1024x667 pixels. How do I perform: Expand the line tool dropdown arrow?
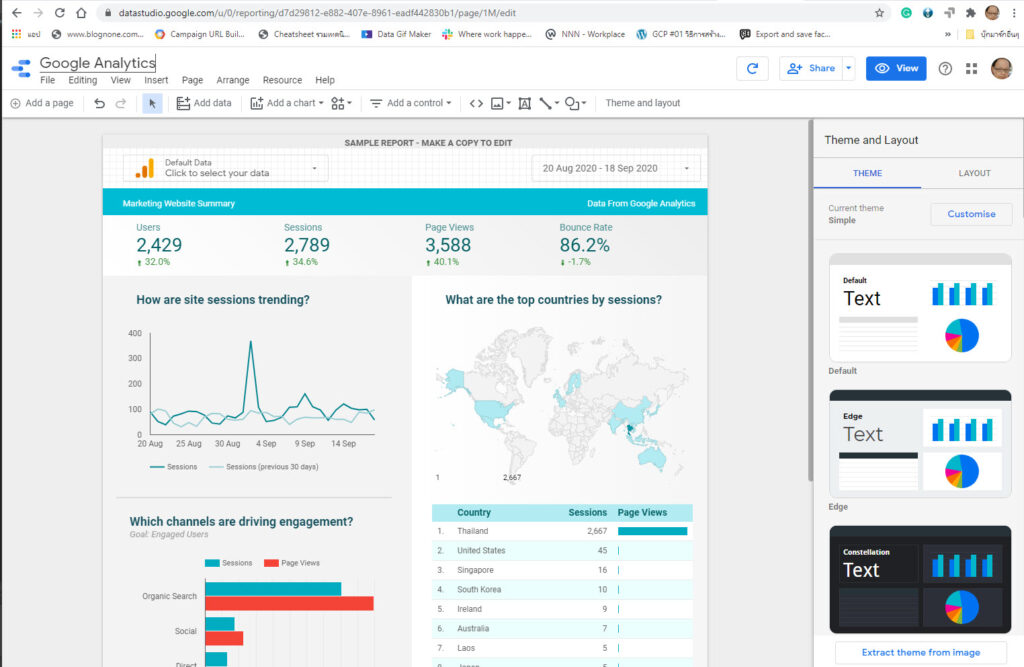point(557,103)
